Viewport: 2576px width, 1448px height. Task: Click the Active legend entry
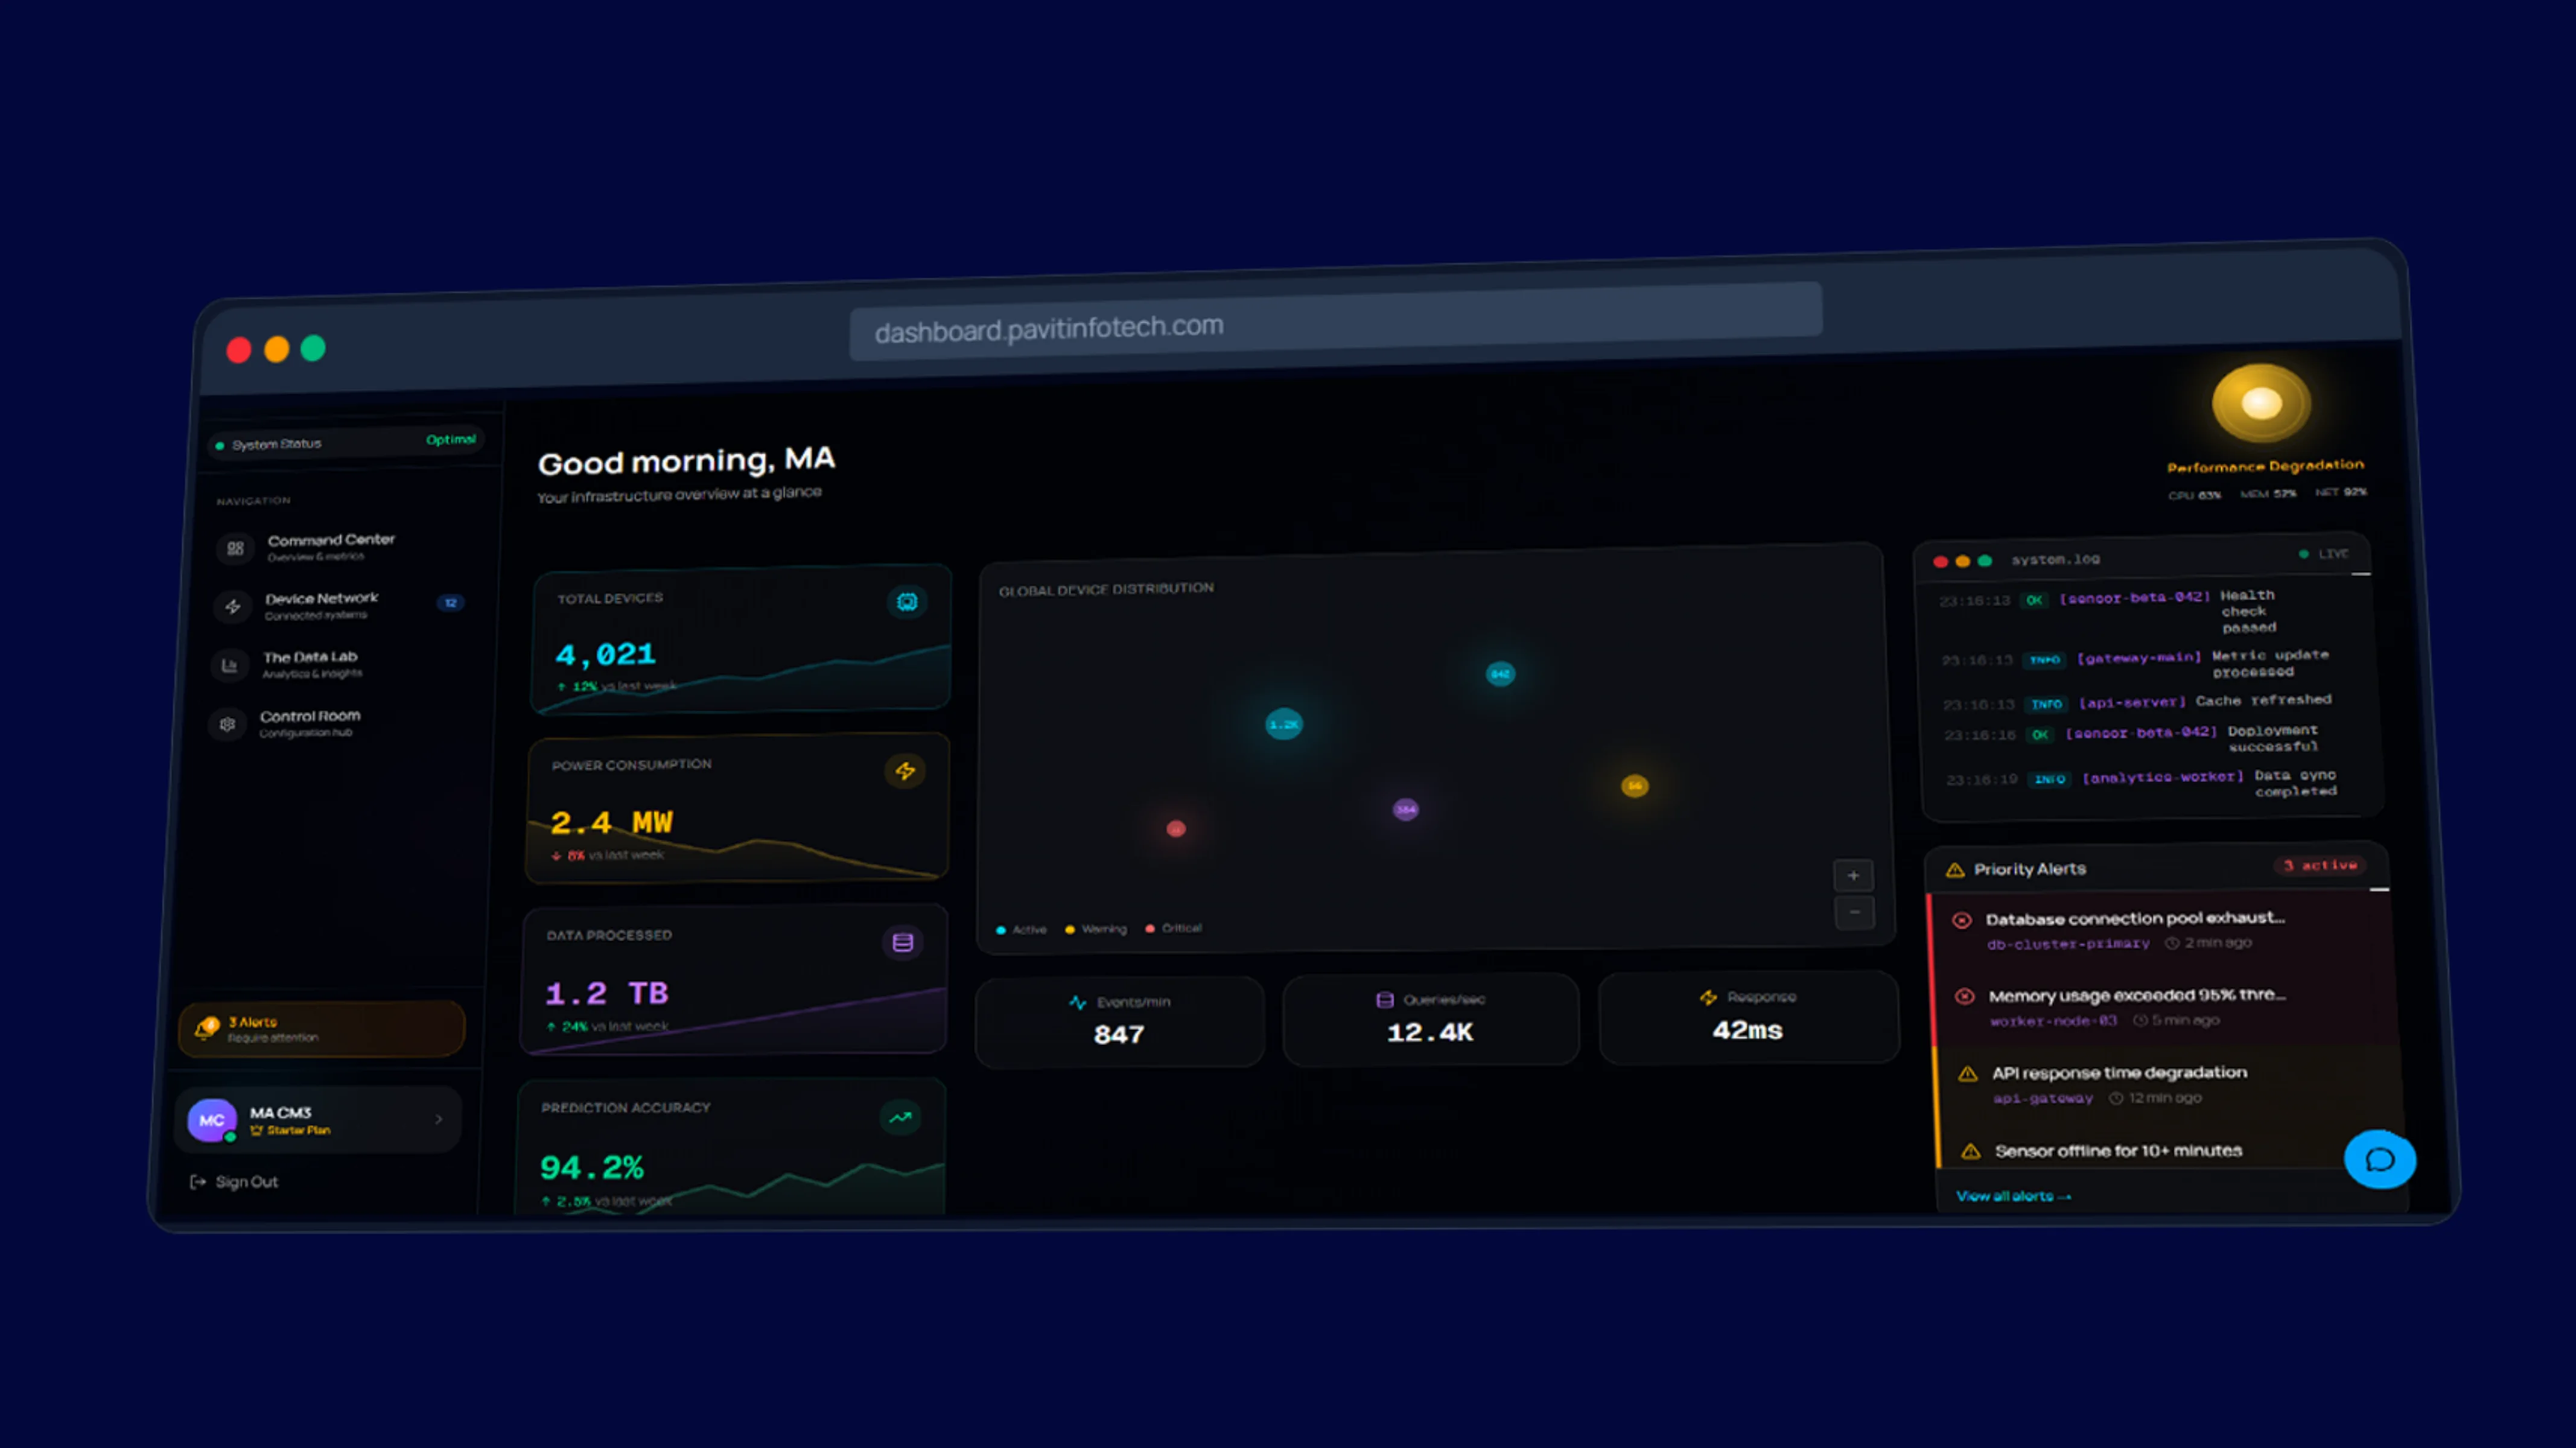(x=1022, y=930)
